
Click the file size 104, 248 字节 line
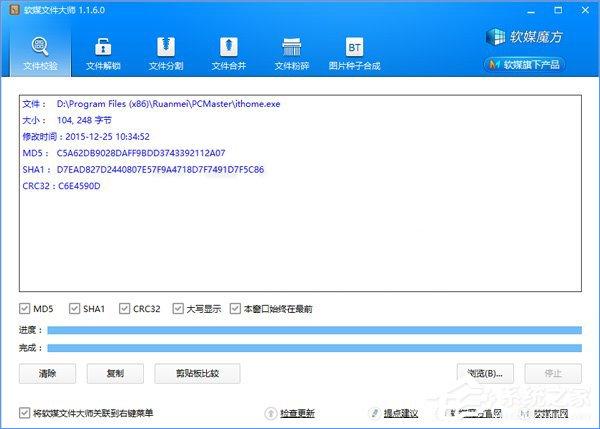[67, 120]
